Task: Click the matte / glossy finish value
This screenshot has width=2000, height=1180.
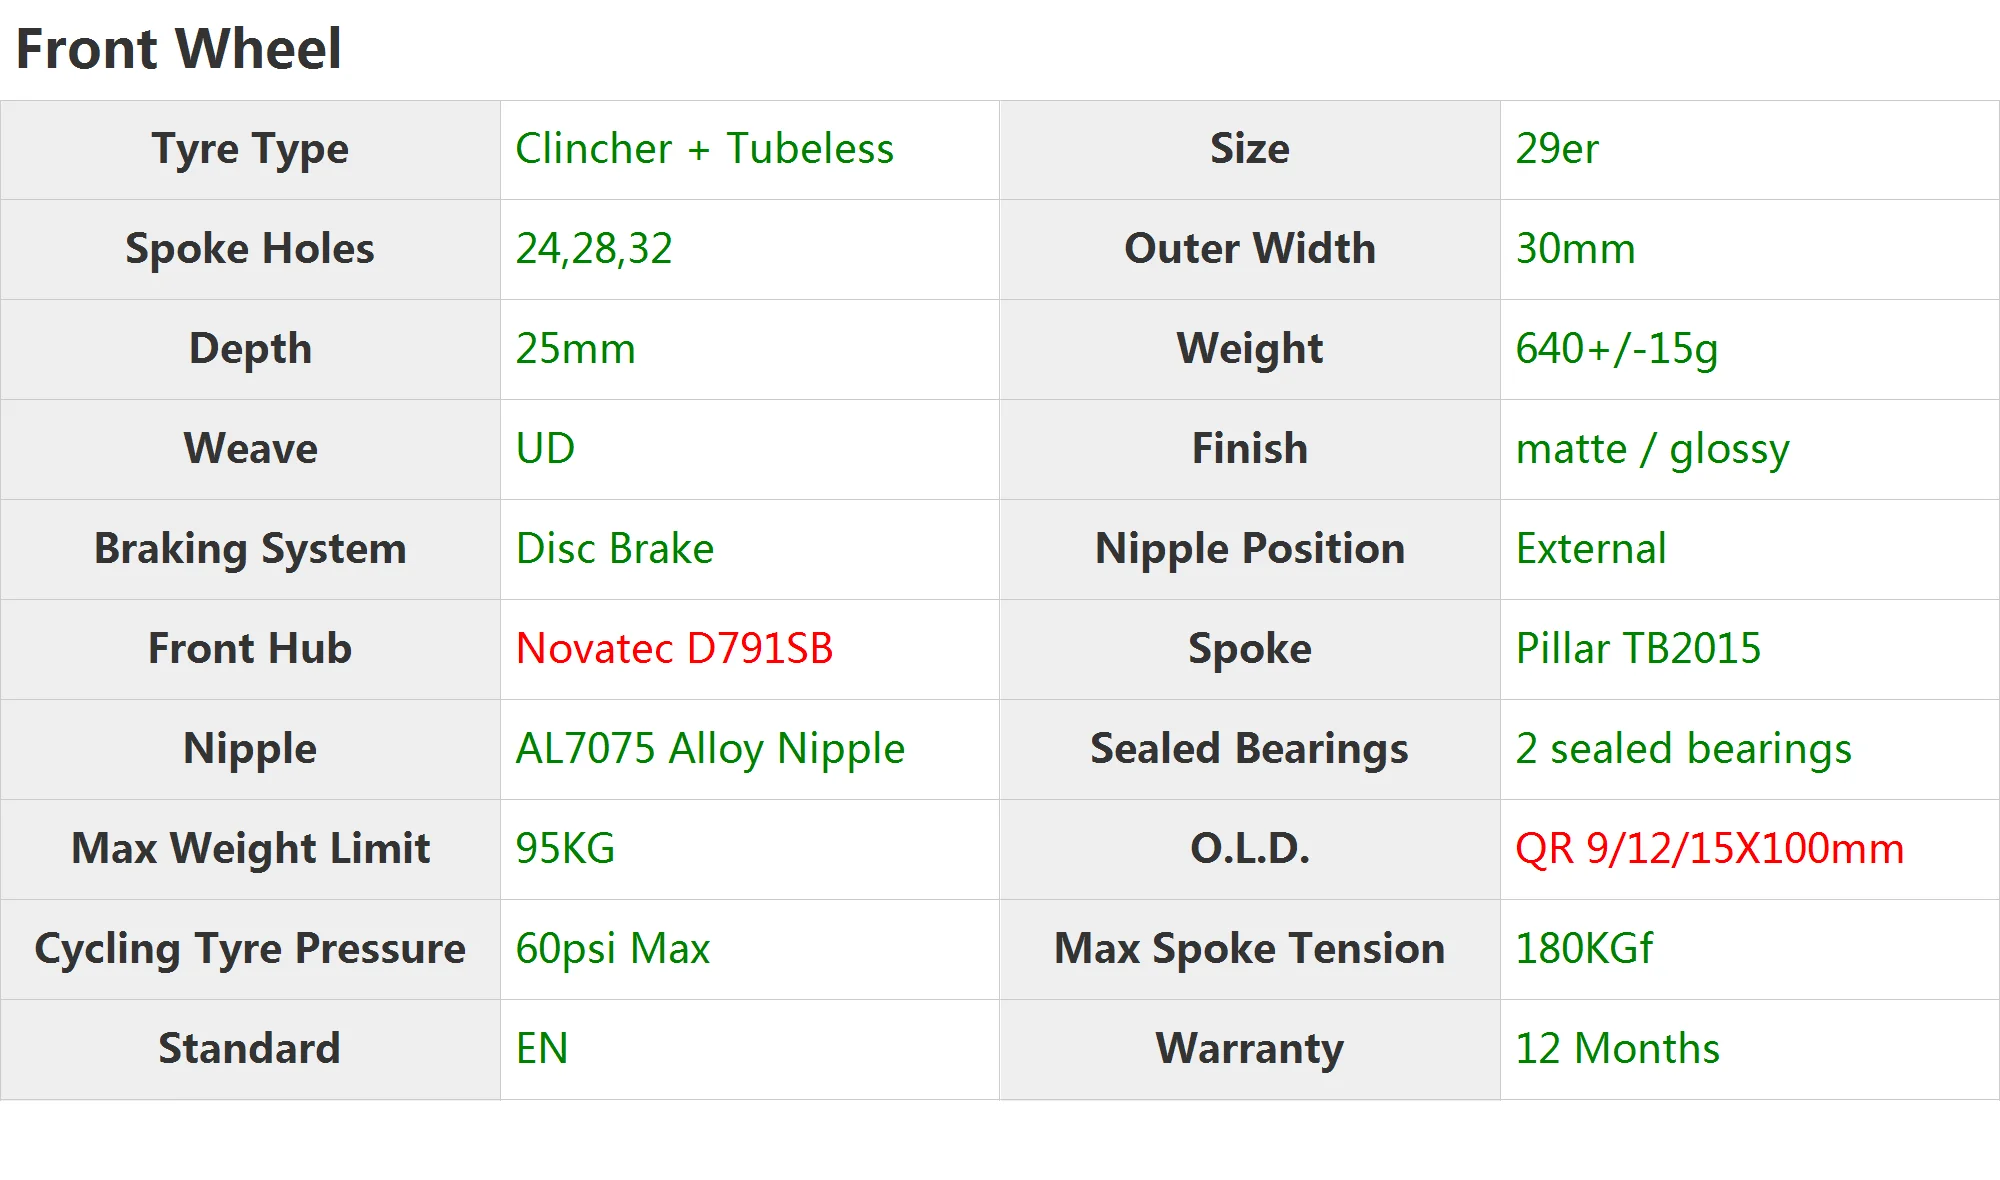Action: pos(1652,449)
